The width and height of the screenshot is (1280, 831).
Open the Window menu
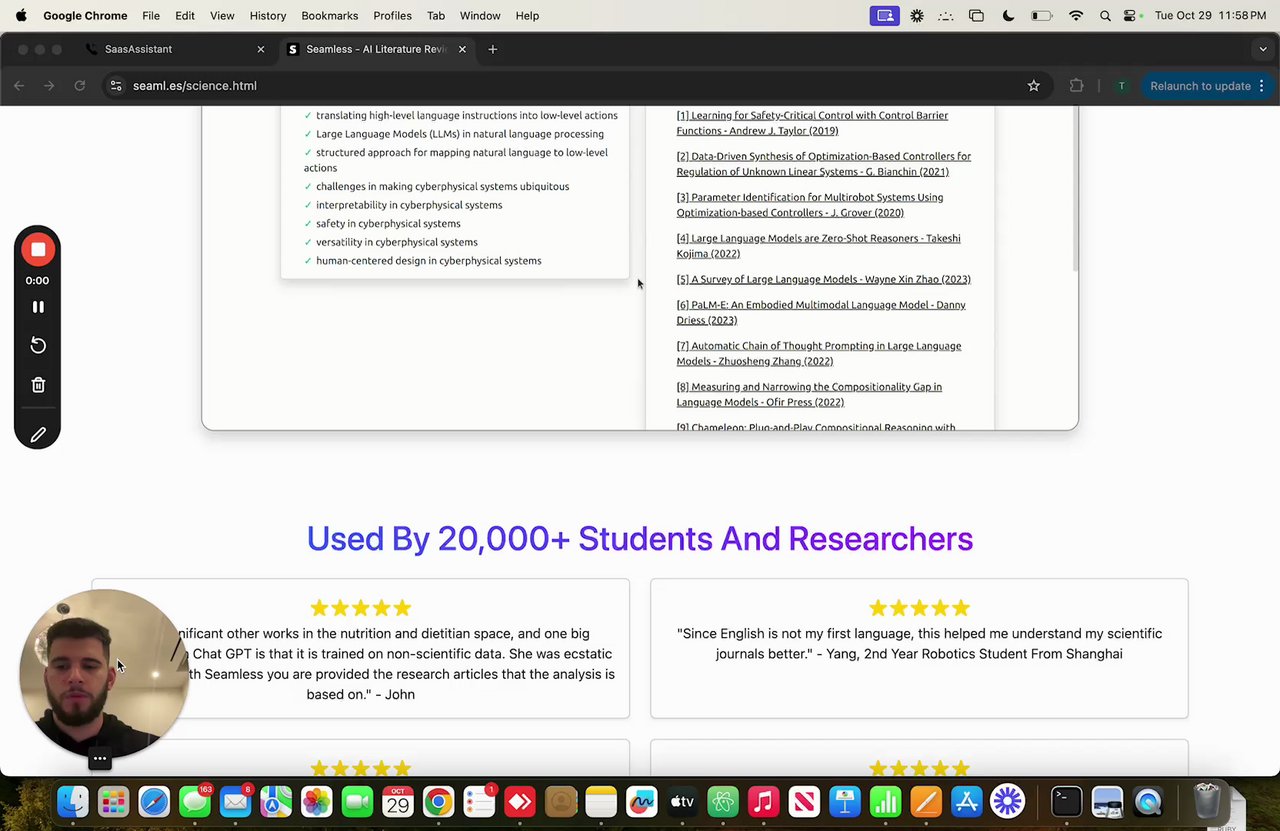coord(480,16)
